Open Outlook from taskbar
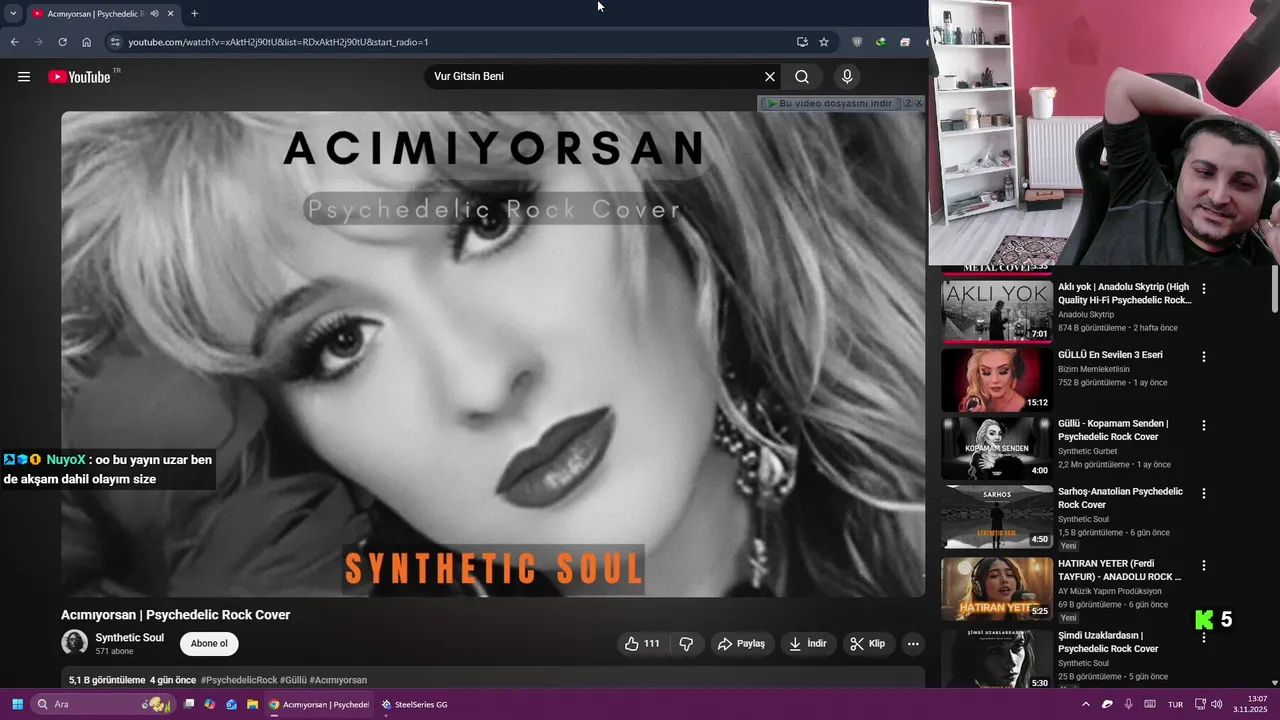Viewport: 1280px width, 720px height. point(232,704)
